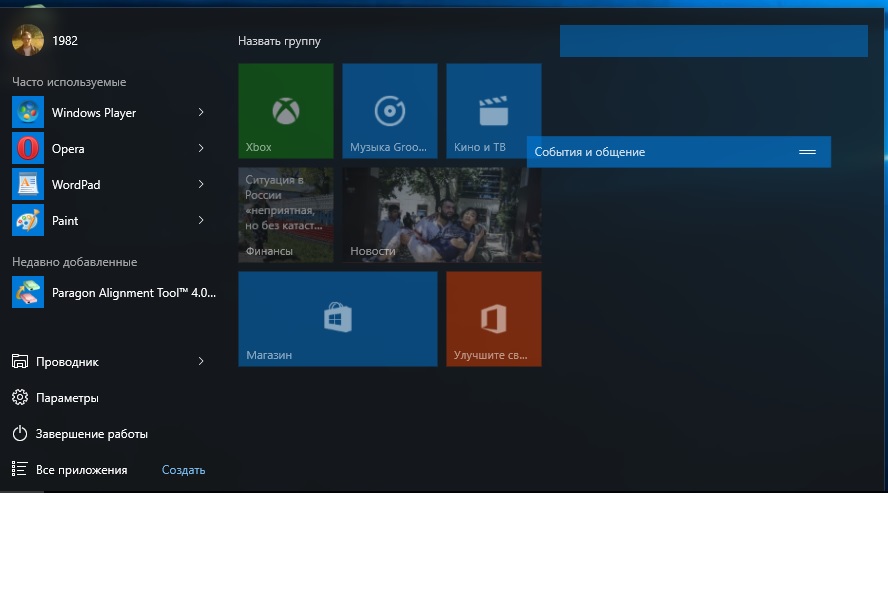The width and height of the screenshot is (888, 614).
Task: Select Завершение работы menu entry text
Action: pyautogui.click(x=92, y=434)
